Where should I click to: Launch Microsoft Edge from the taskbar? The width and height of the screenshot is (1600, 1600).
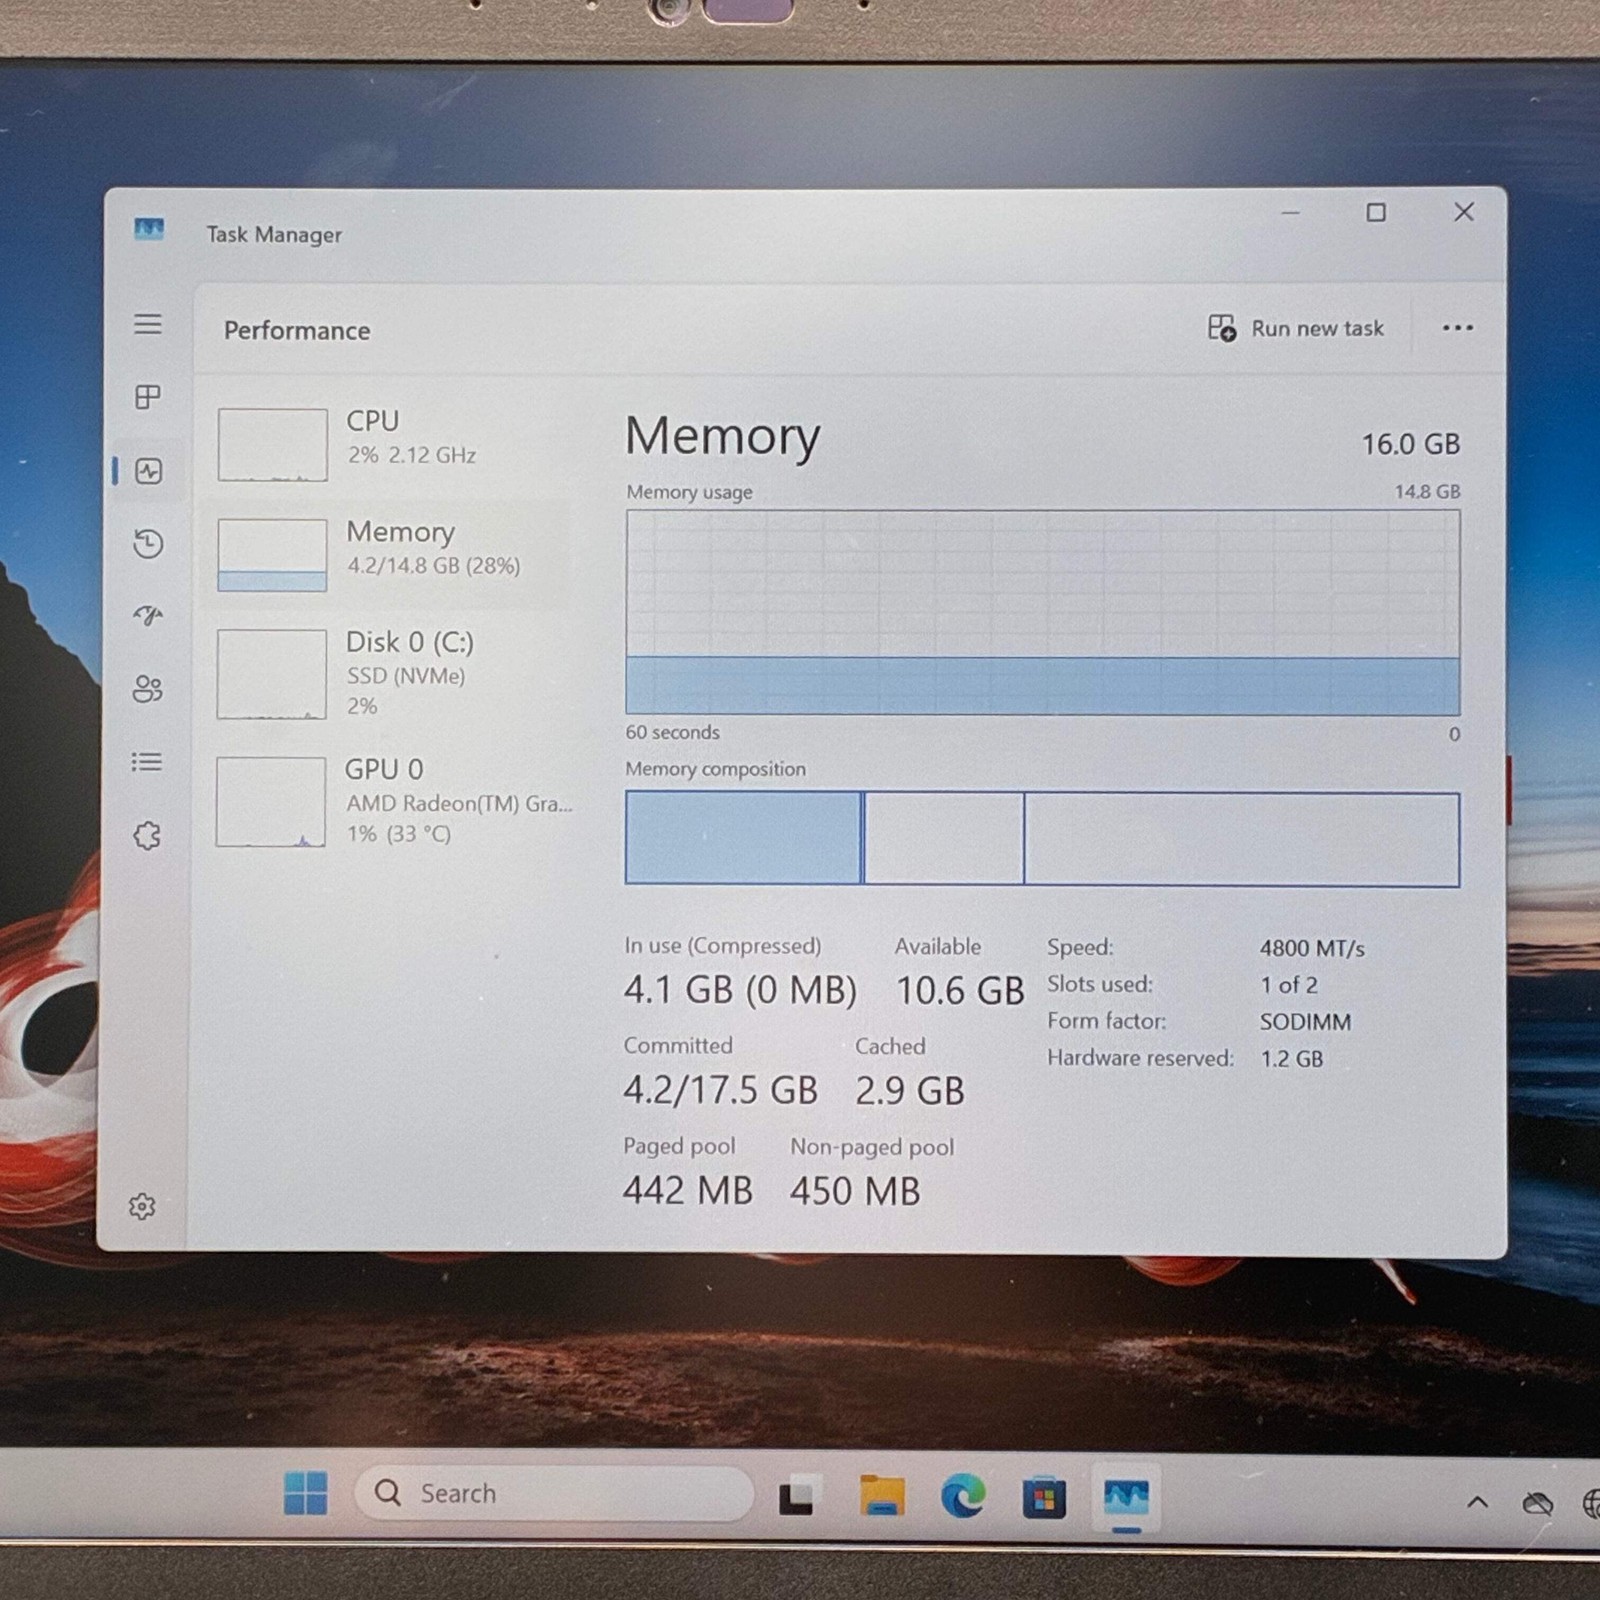[x=963, y=1496]
